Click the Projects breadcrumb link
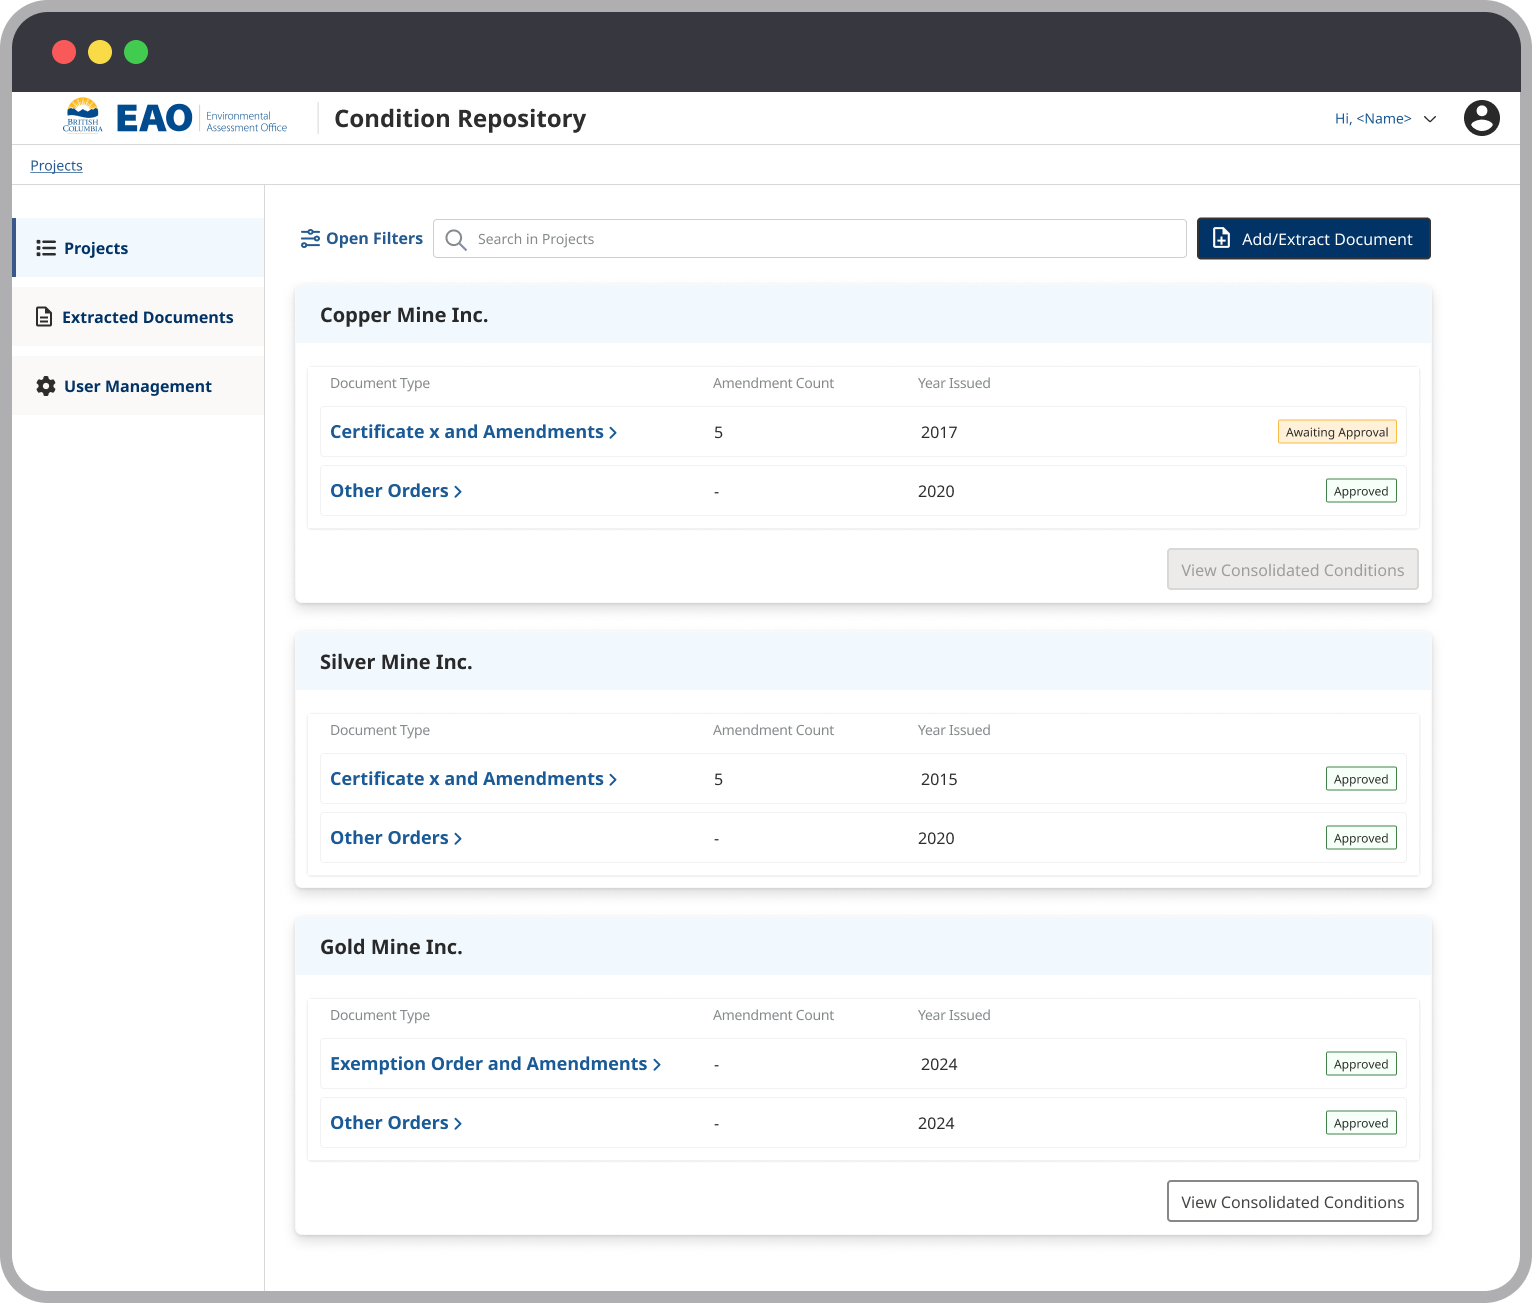The image size is (1532, 1303). [x=56, y=166]
